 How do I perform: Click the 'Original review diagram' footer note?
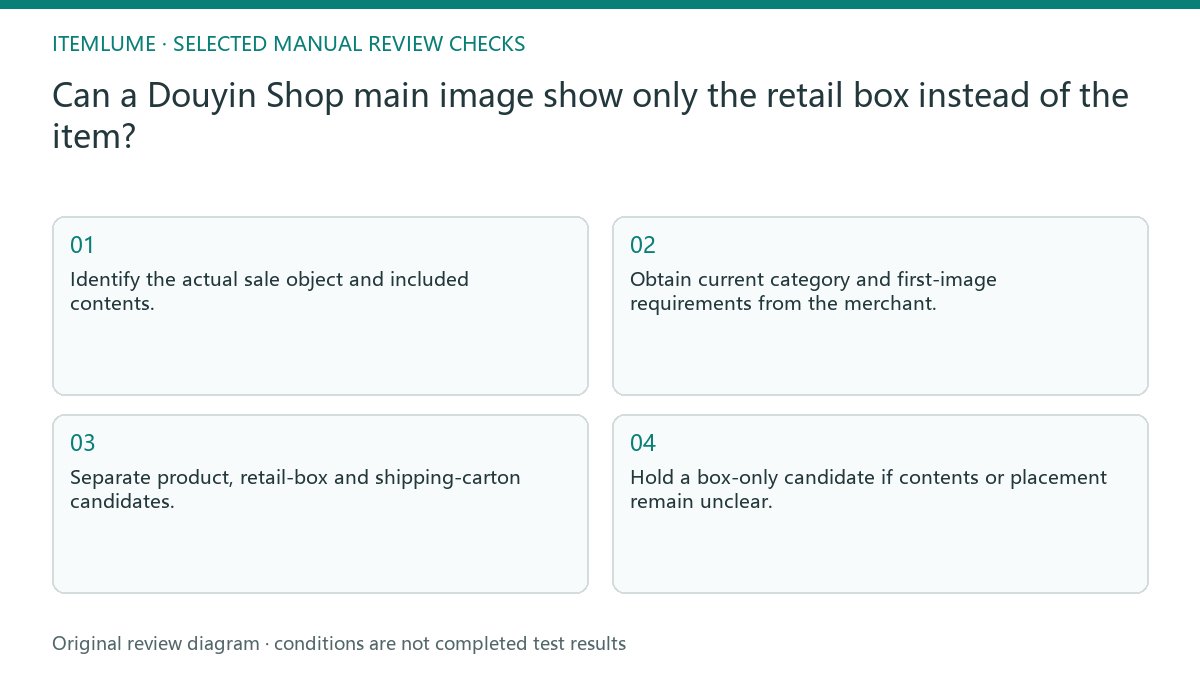339,644
